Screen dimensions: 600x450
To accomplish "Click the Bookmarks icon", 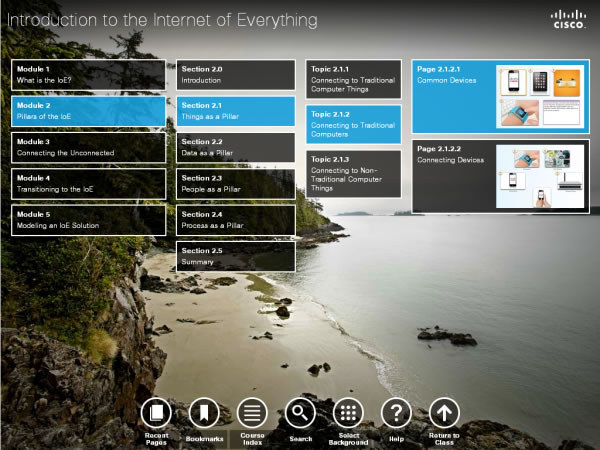I will (x=203, y=412).
